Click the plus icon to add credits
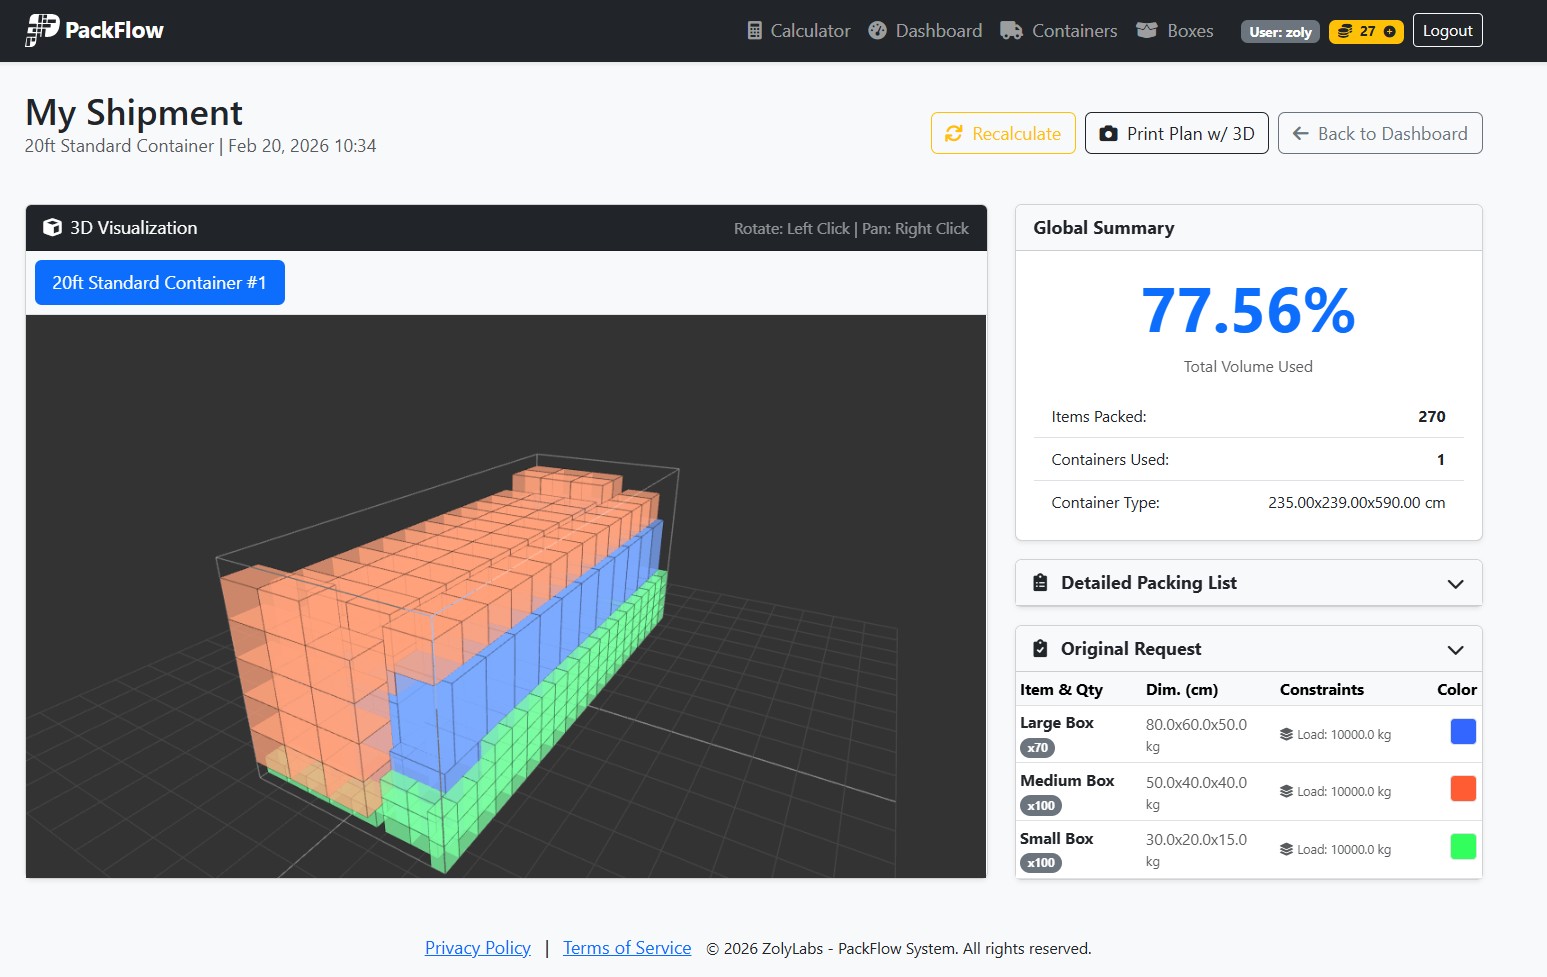Viewport: 1547px width, 977px height. tap(1388, 31)
